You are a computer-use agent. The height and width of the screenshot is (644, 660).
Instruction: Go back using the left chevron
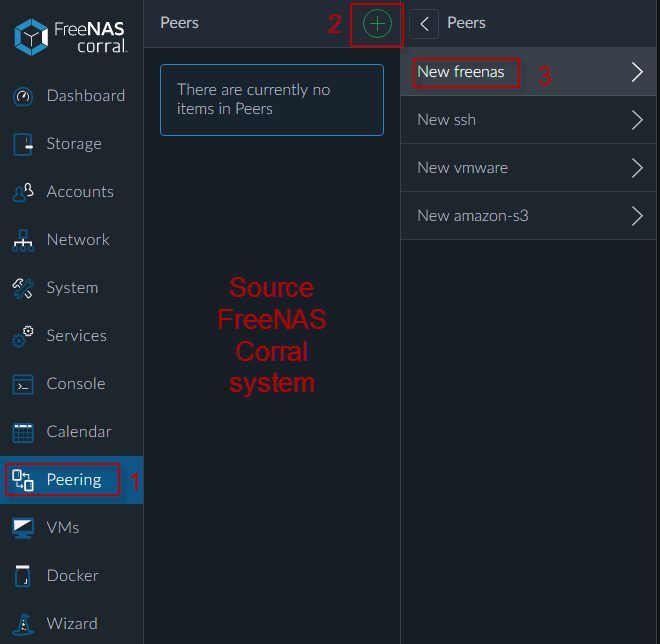424,24
